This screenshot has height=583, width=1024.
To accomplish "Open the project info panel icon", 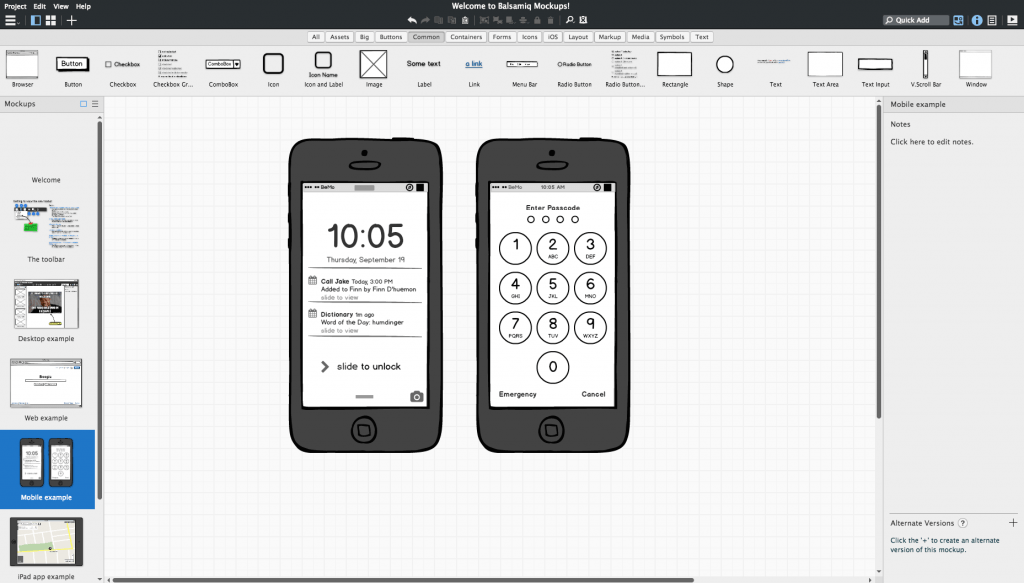I will [976, 19].
